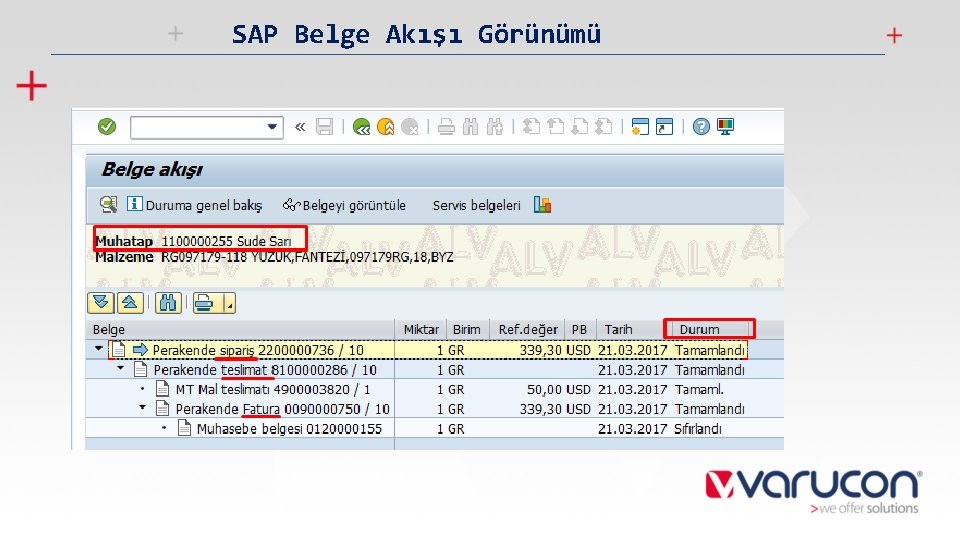960x540 pixels.
Task: Select the MT Mal teslimatı 4900003820 / 1 row
Action: [435, 389]
